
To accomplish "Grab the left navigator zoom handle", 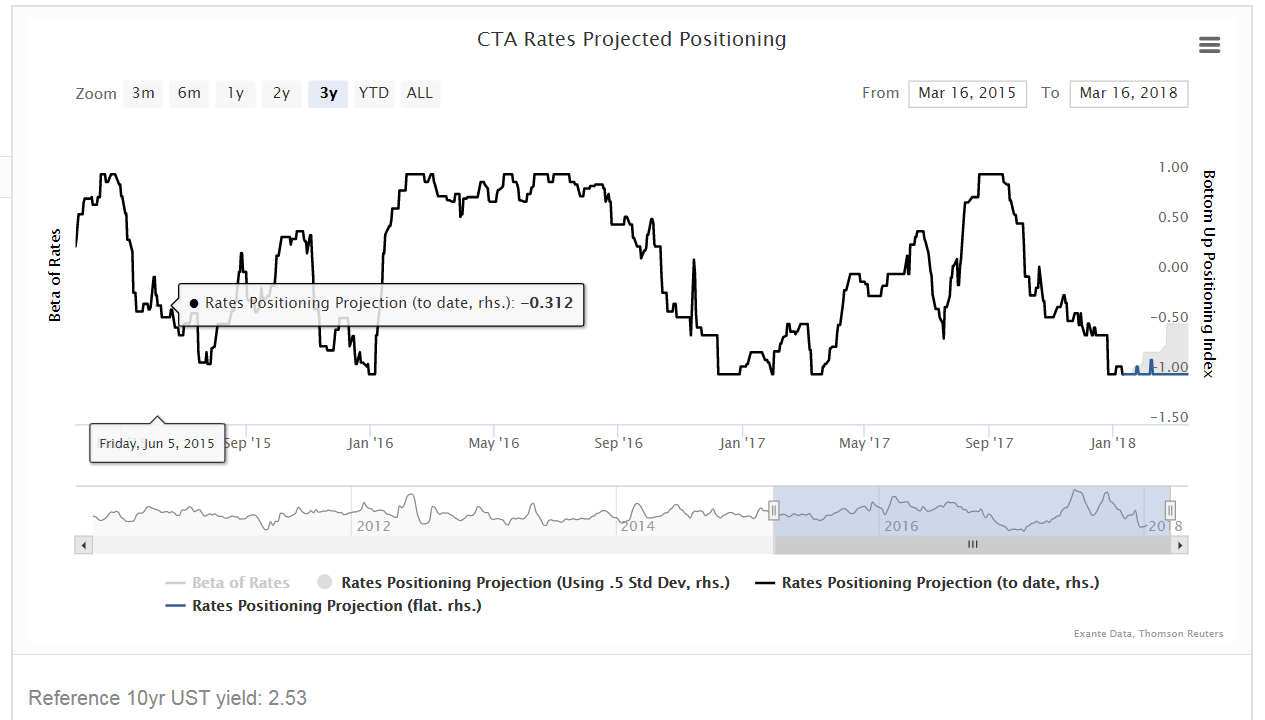I will pos(773,510).
